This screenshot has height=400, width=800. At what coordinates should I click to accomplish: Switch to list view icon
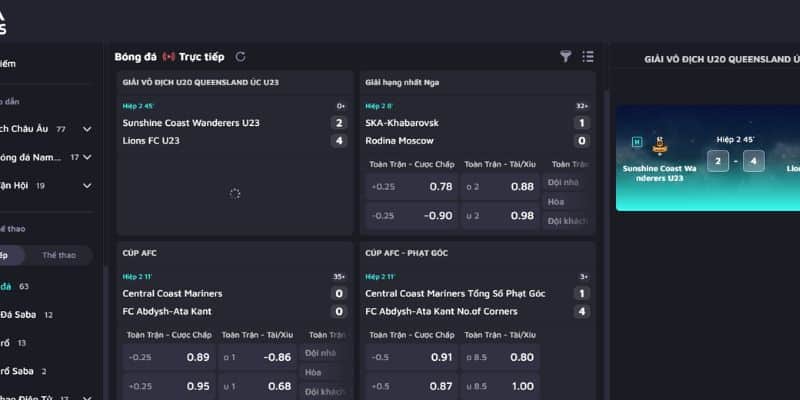tap(588, 57)
